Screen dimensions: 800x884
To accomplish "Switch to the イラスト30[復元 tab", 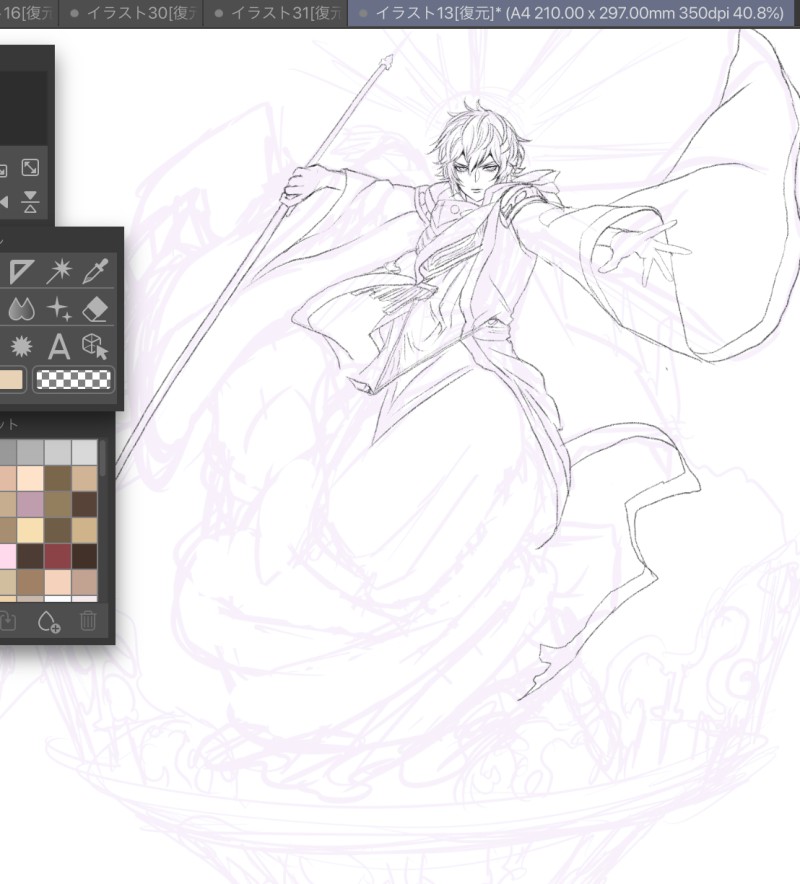I will pyautogui.click(x=133, y=13).
